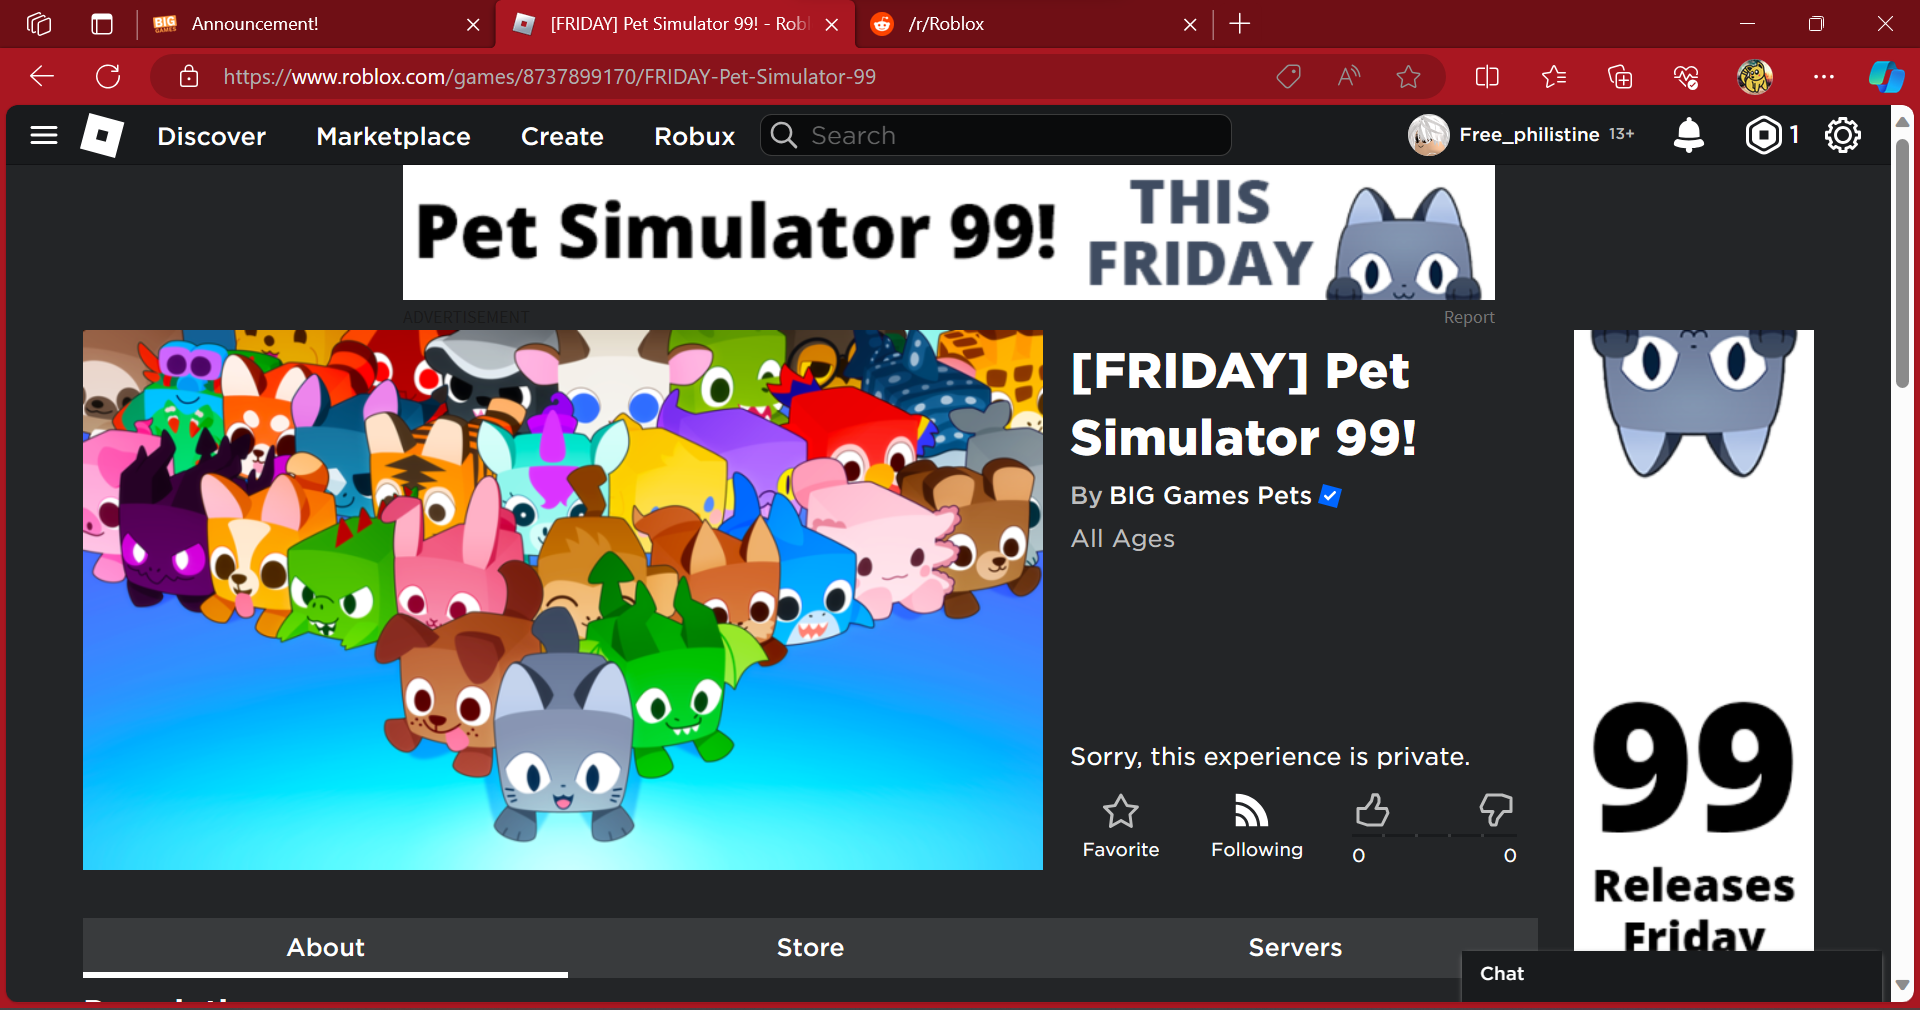This screenshot has height=1010, width=1920.
Task: Switch to the Servers tab
Action: [x=1295, y=947]
